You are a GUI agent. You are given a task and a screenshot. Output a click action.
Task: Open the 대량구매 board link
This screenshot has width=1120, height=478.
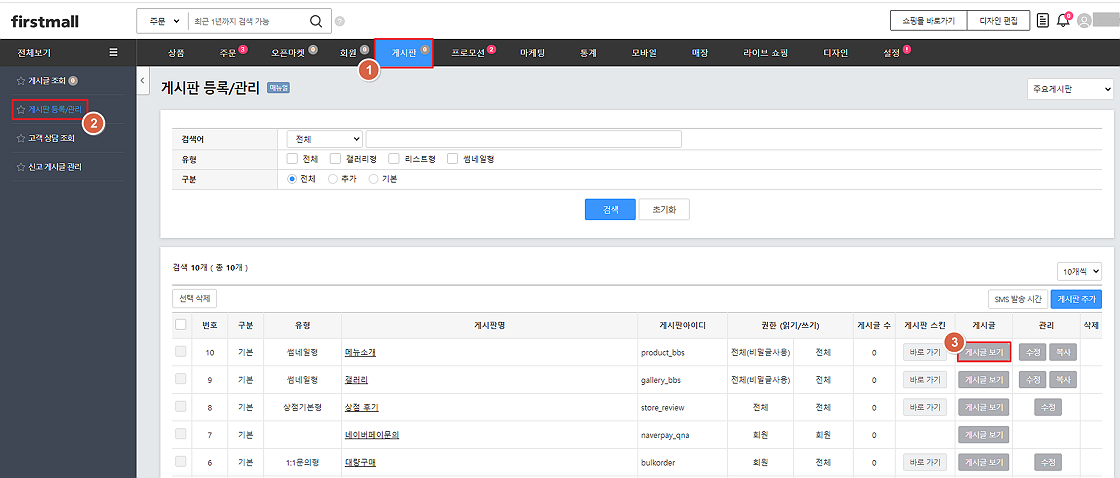coord(360,462)
